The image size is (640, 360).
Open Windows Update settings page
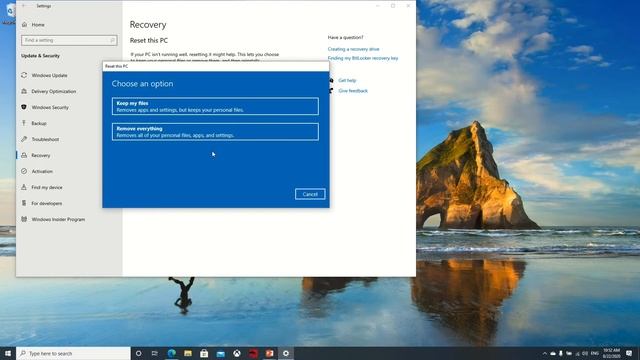(49, 76)
